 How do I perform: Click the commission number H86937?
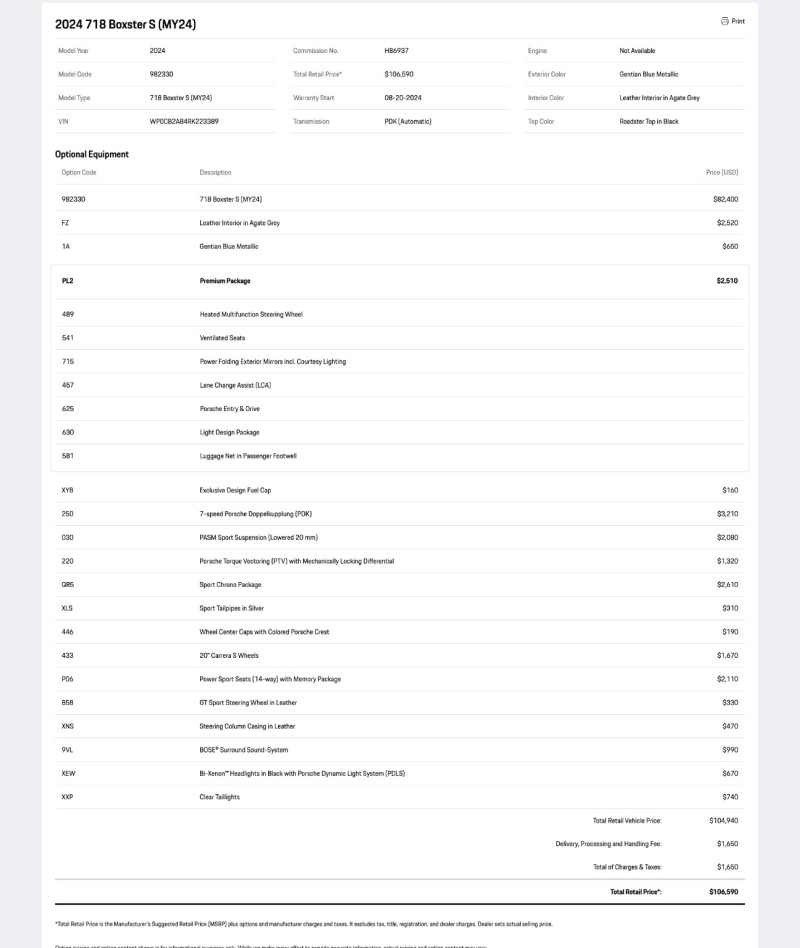click(396, 50)
